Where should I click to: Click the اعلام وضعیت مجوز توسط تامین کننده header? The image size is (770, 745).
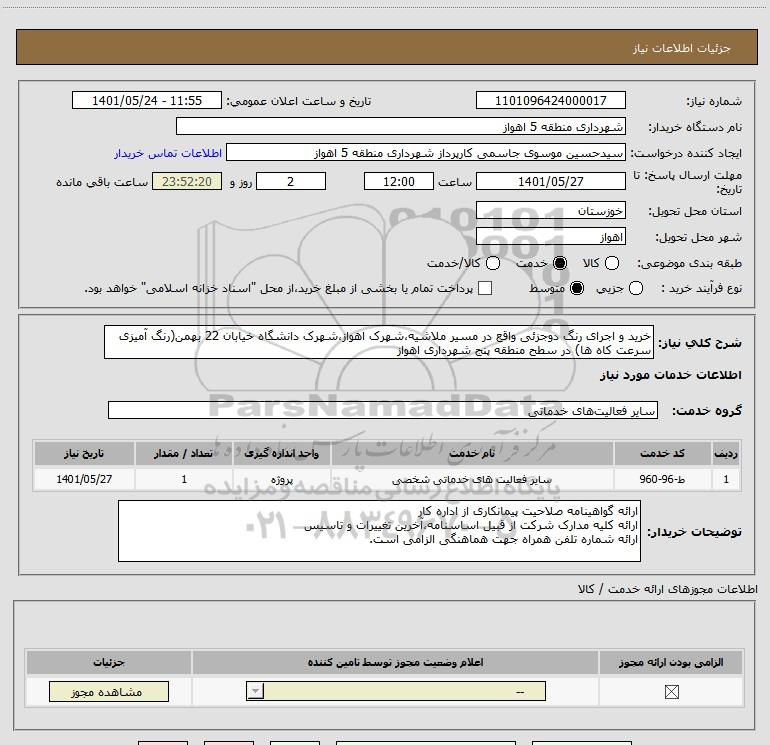click(395, 662)
